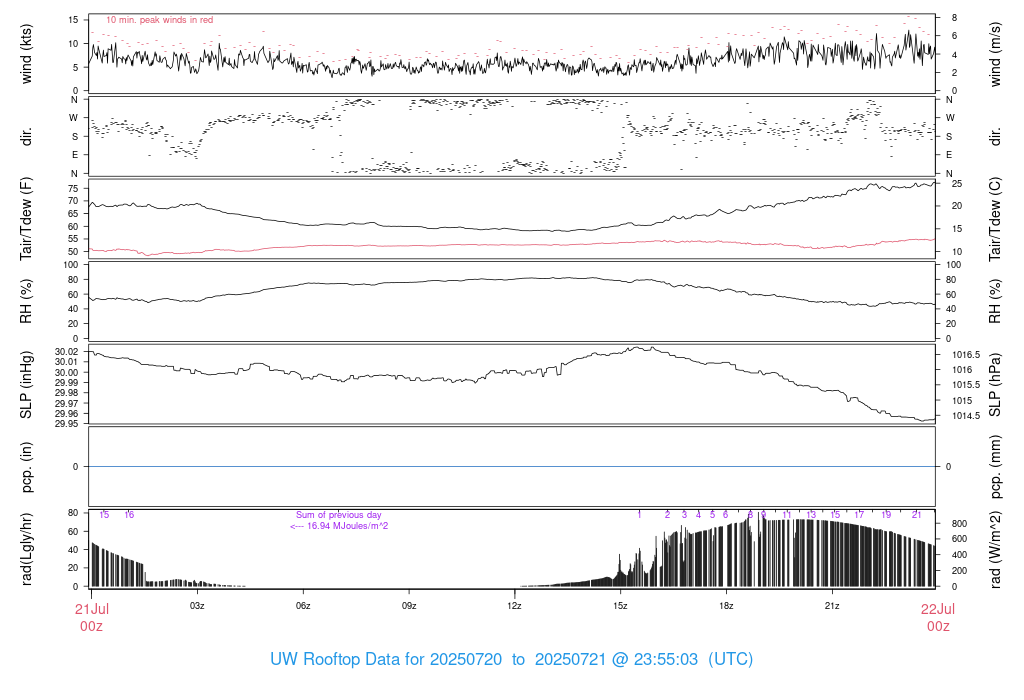
Task: Click the "wind (kts)" left axis label
Action: coord(27,53)
